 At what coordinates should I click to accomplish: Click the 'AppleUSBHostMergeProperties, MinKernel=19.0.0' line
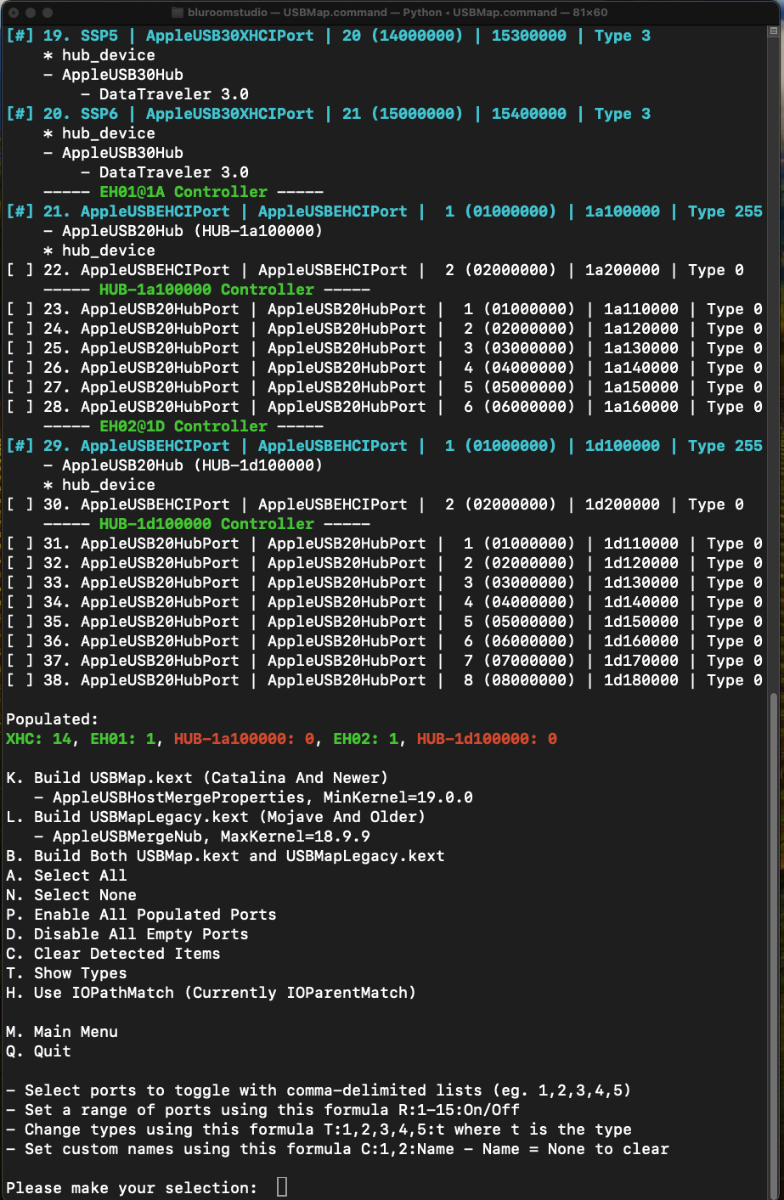253,797
